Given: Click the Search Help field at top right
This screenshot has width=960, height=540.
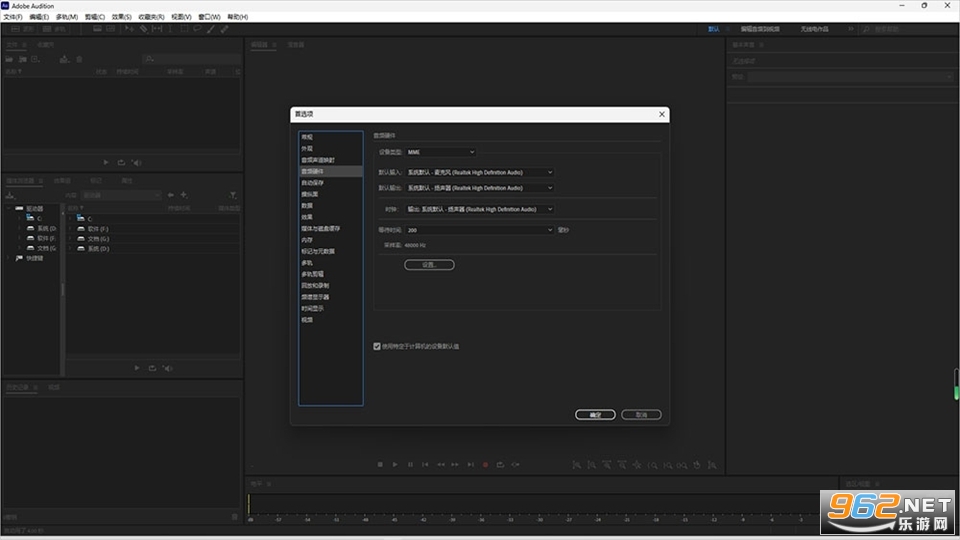Looking at the screenshot, I should tap(909, 29).
